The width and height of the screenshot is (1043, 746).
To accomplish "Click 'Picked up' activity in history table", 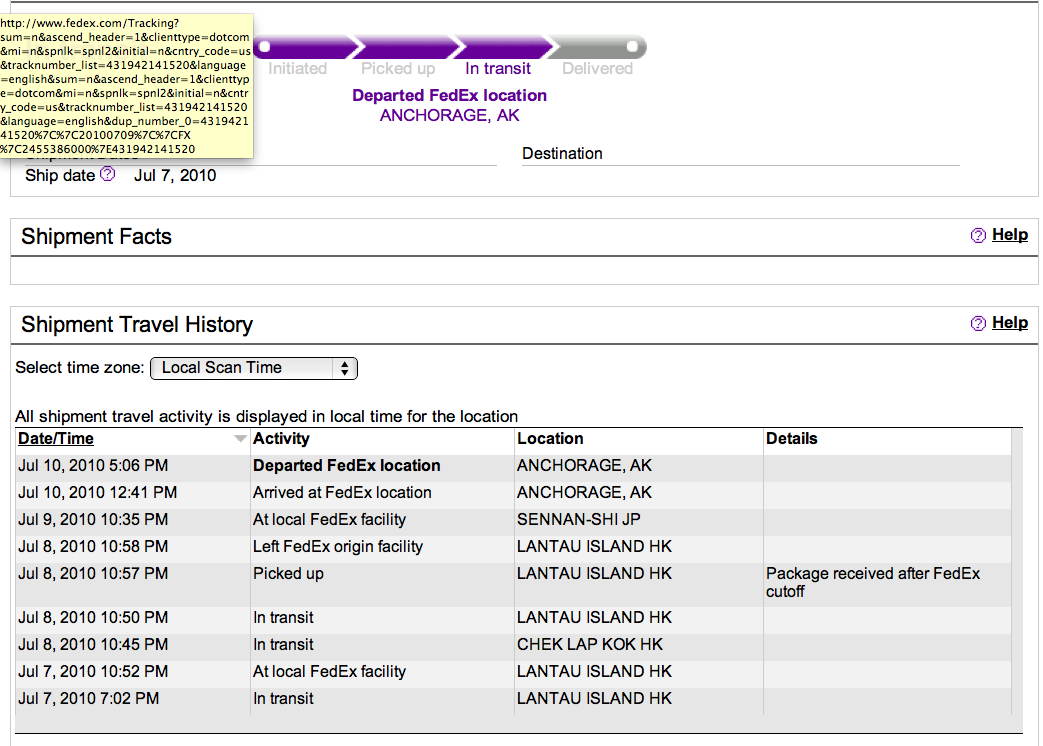I will tap(288, 574).
